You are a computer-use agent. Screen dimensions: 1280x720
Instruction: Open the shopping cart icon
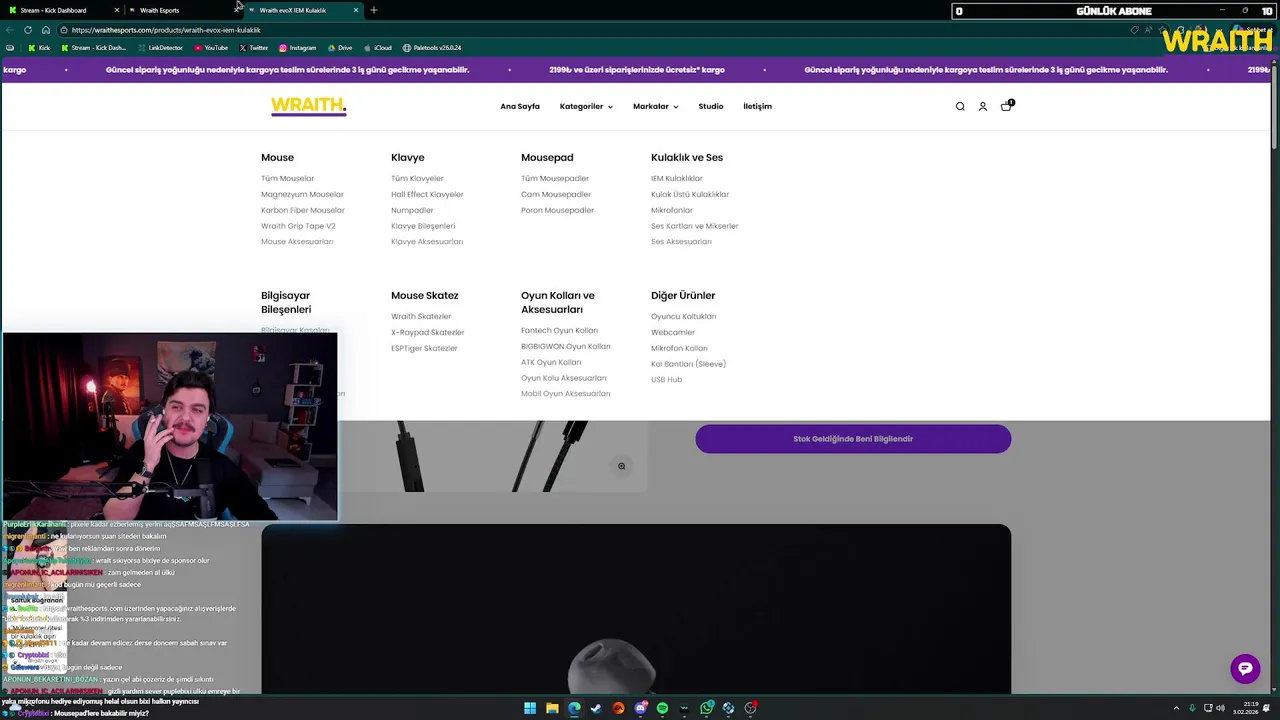[1006, 106]
